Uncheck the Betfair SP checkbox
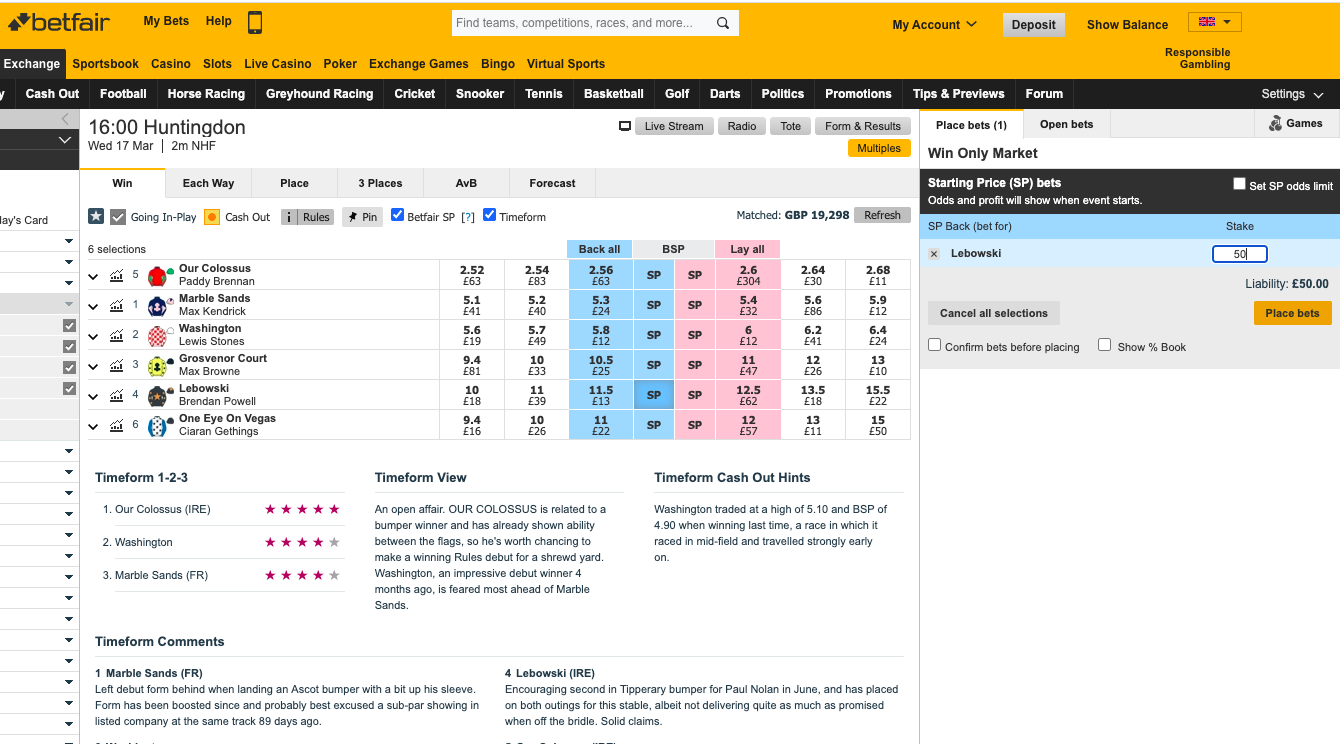 (x=397, y=215)
